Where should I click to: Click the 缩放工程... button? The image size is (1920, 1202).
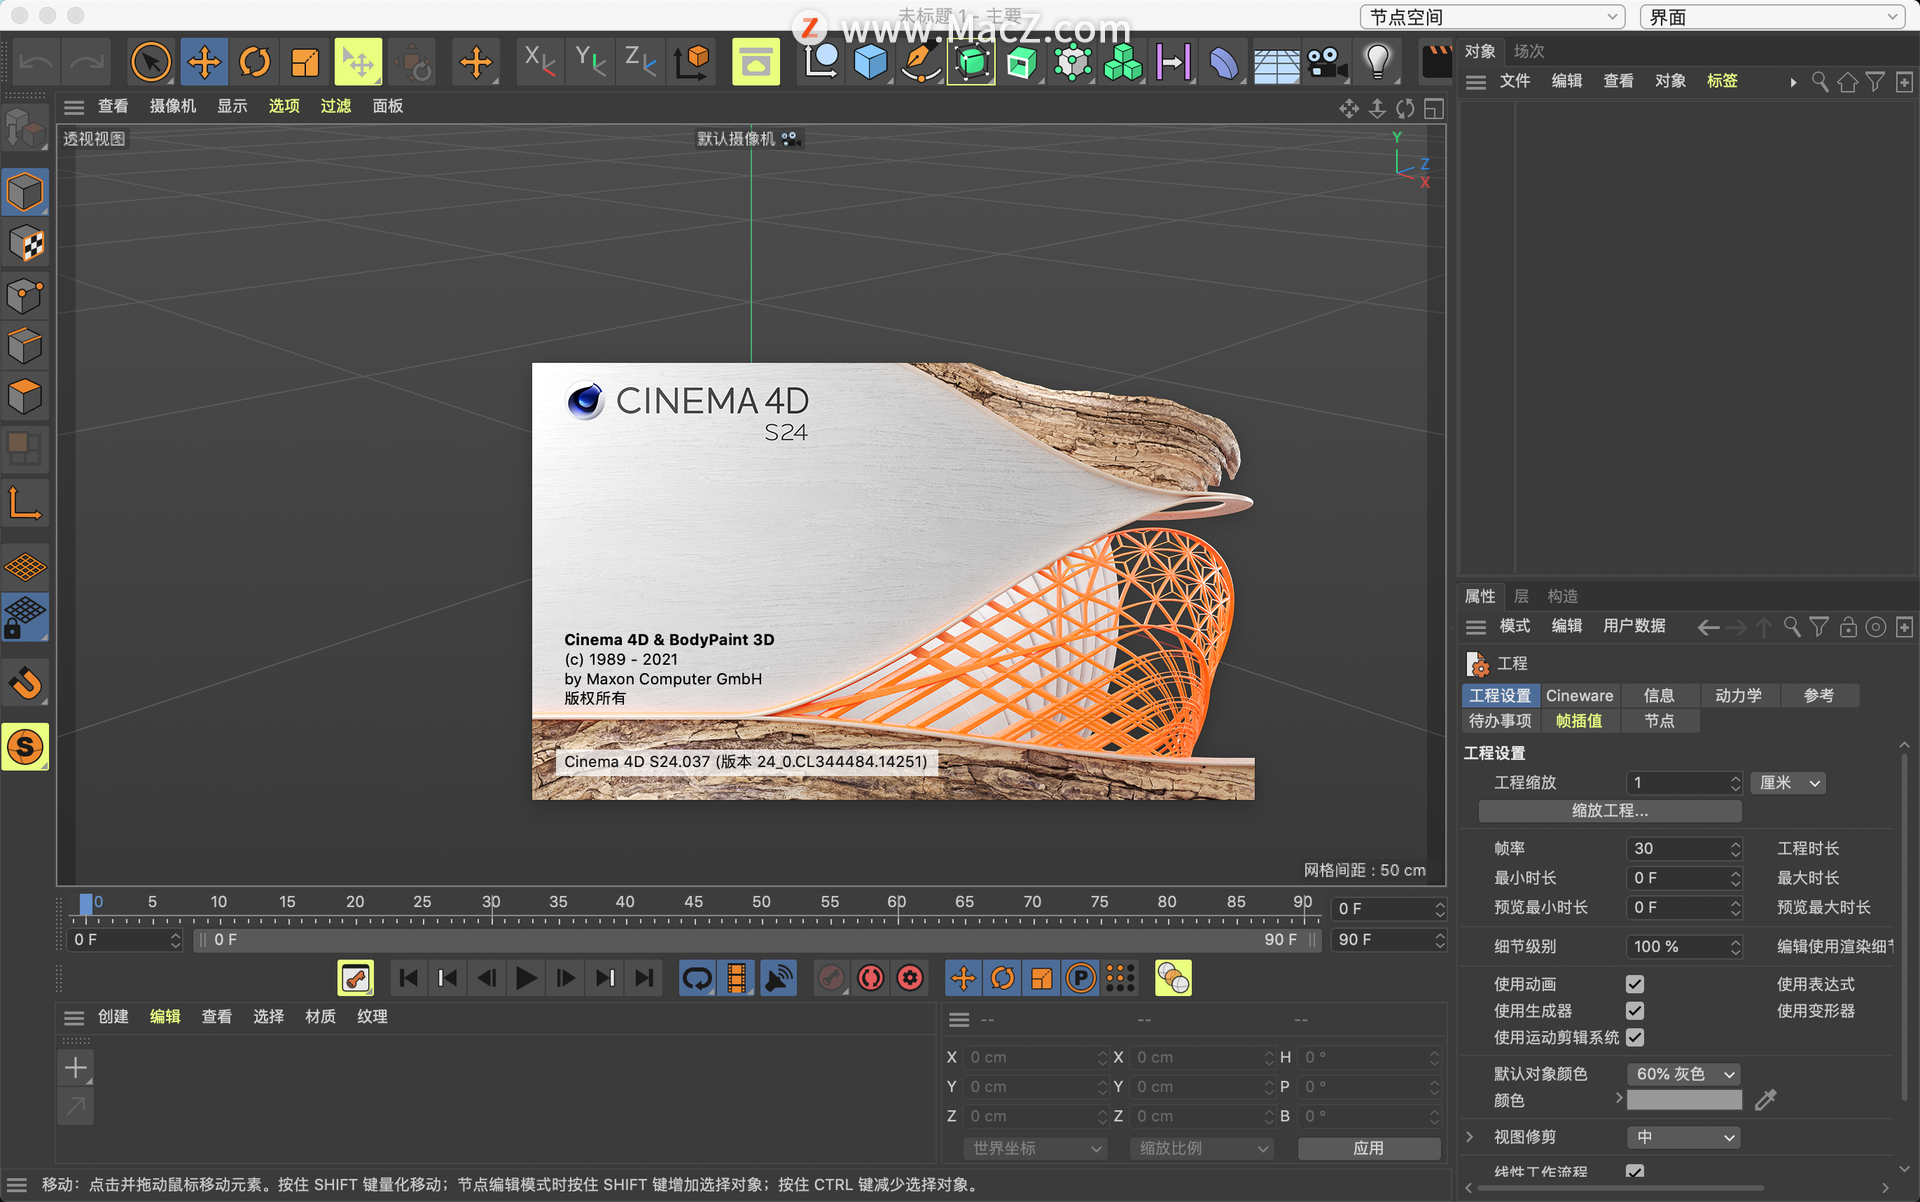coord(1610,811)
